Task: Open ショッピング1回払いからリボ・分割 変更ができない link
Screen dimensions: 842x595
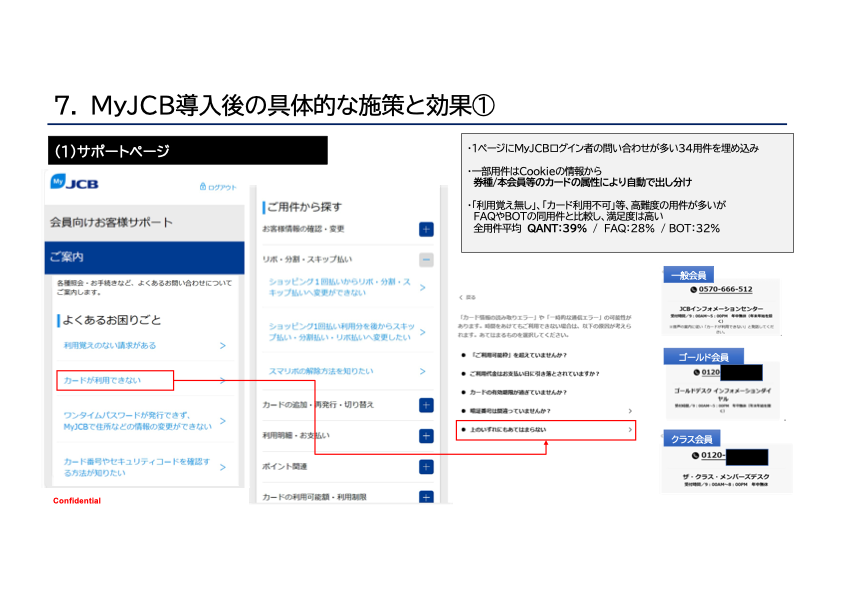Action: coord(339,287)
